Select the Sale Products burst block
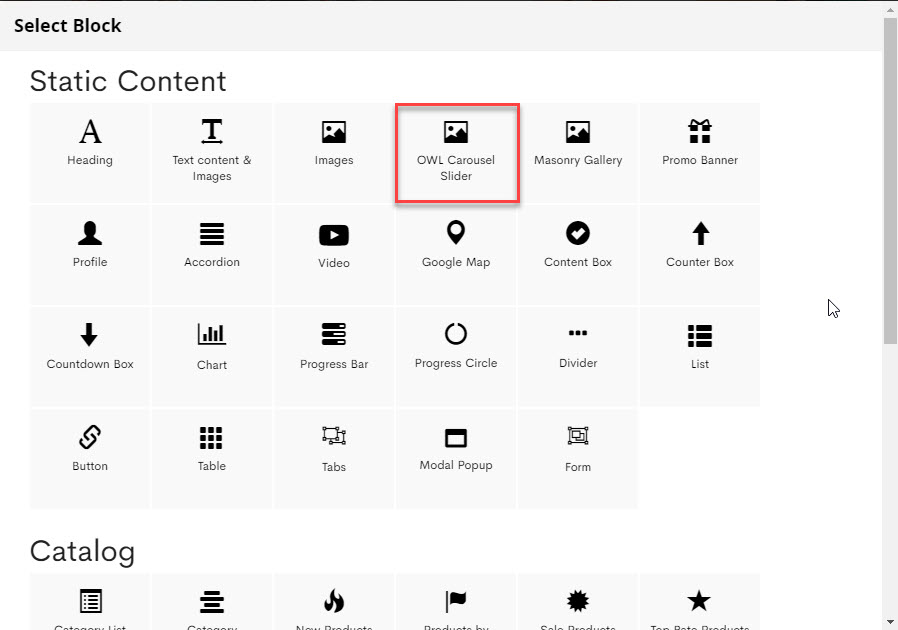 (578, 602)
